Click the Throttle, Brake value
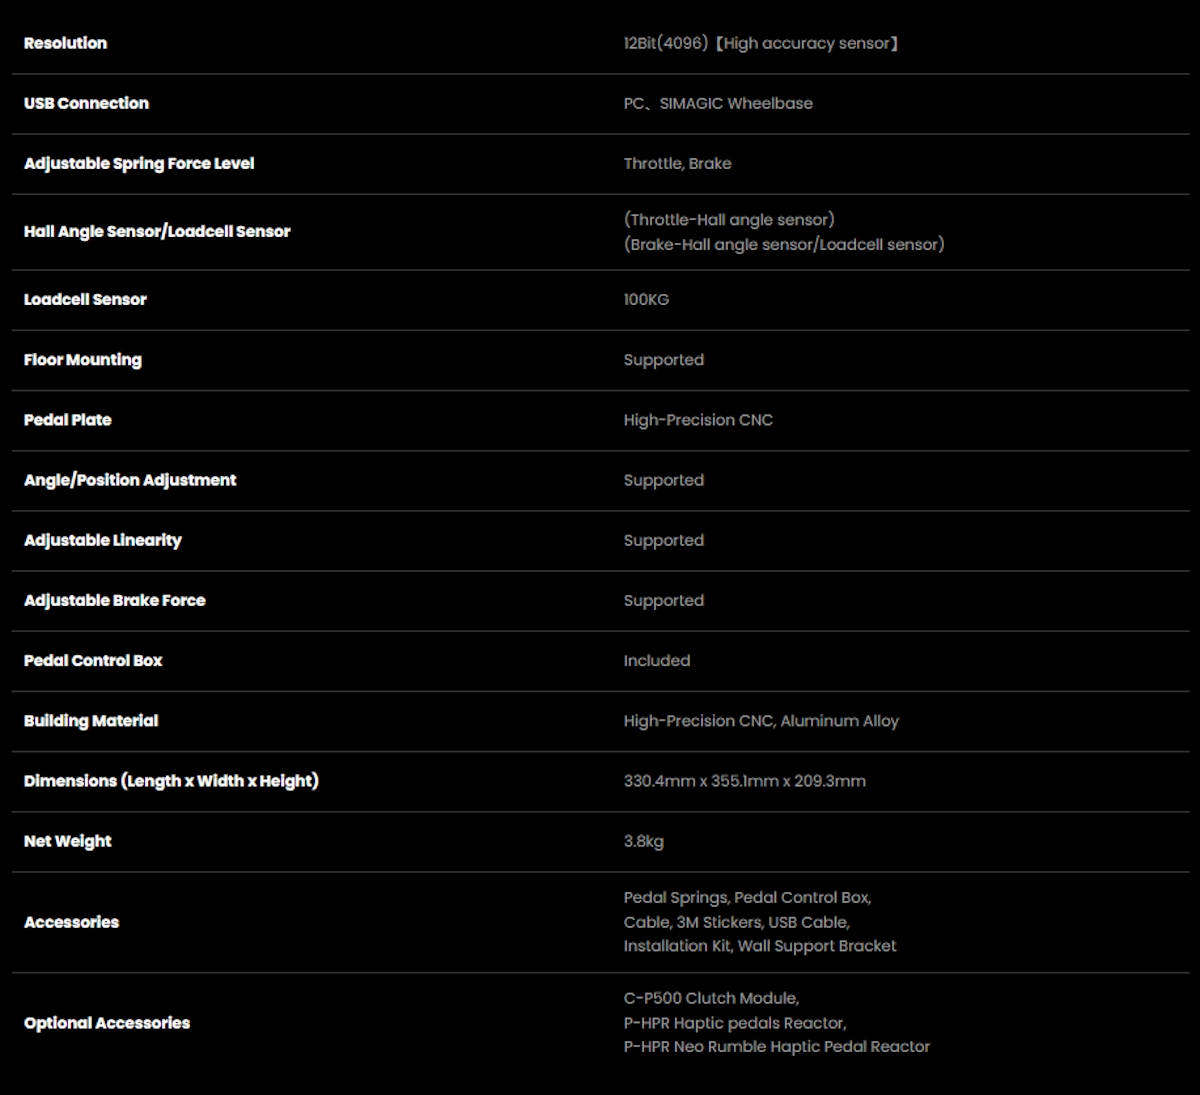 click(x=677, y=163)
